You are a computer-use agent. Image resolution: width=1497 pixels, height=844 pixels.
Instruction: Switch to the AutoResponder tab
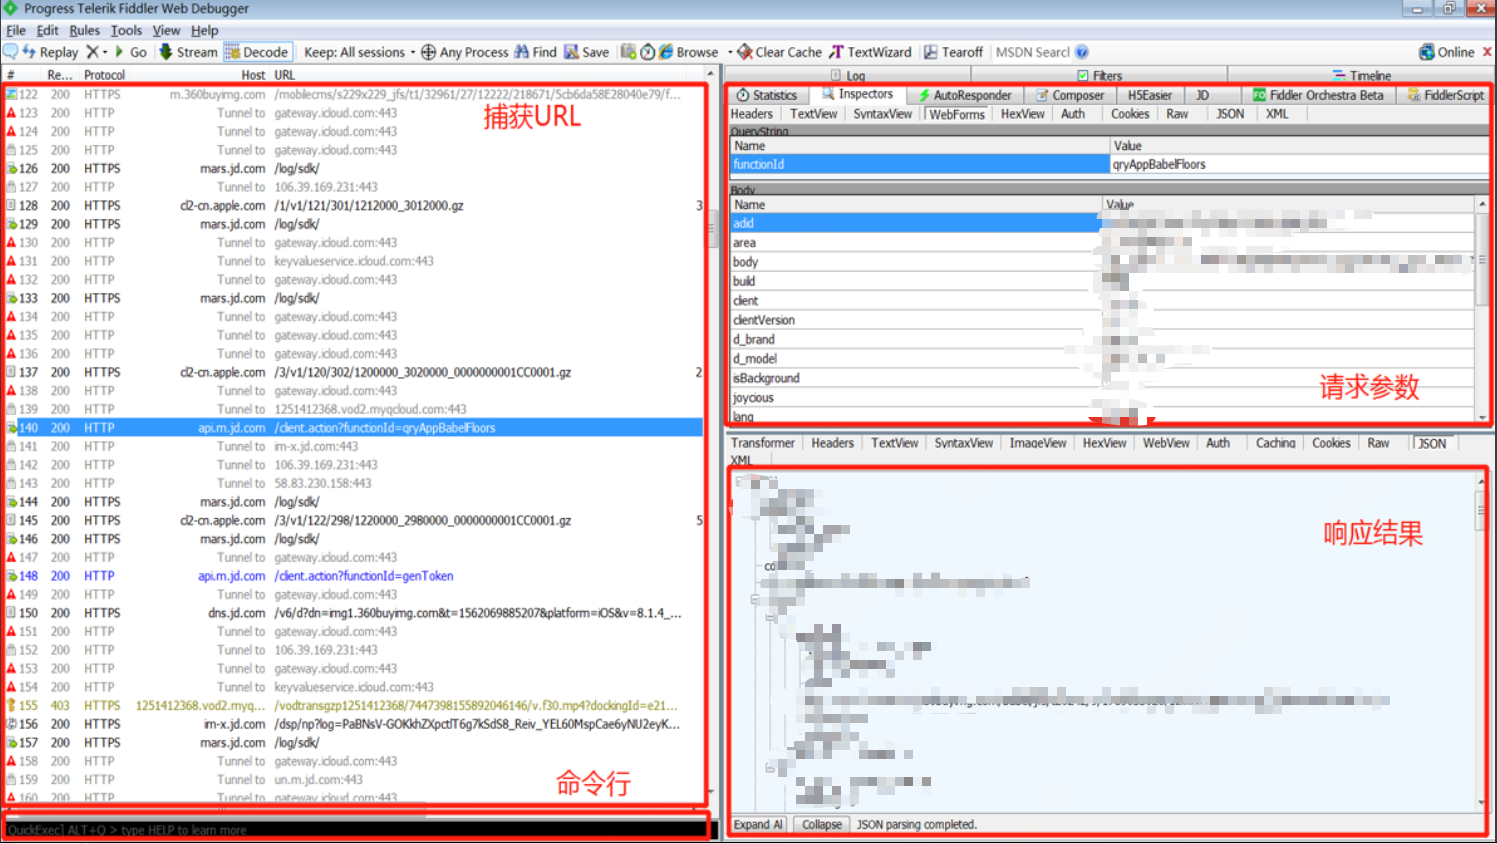pos(964,95)
